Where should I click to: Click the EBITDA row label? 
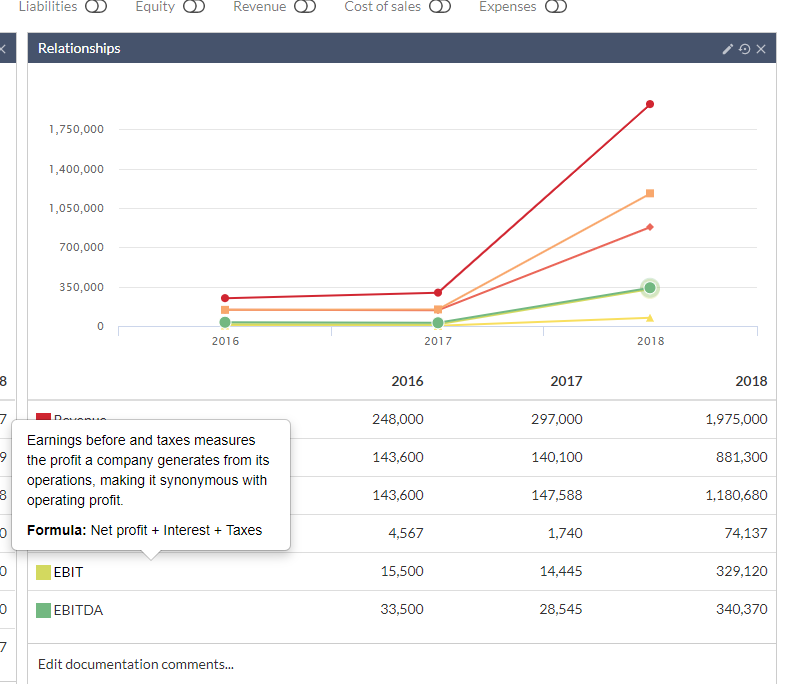(x=78, y=610)
